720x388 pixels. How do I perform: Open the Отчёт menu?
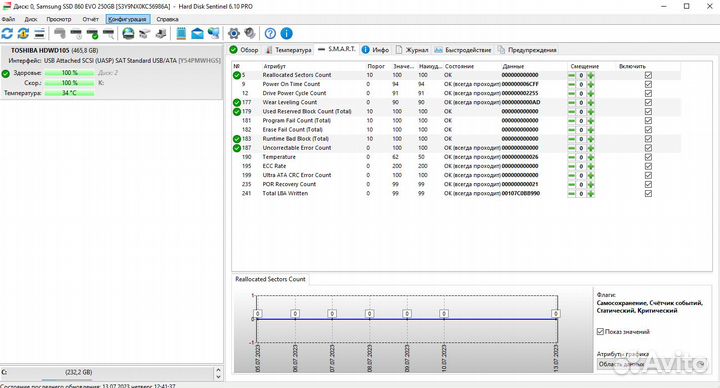click(x=90, y=19)
